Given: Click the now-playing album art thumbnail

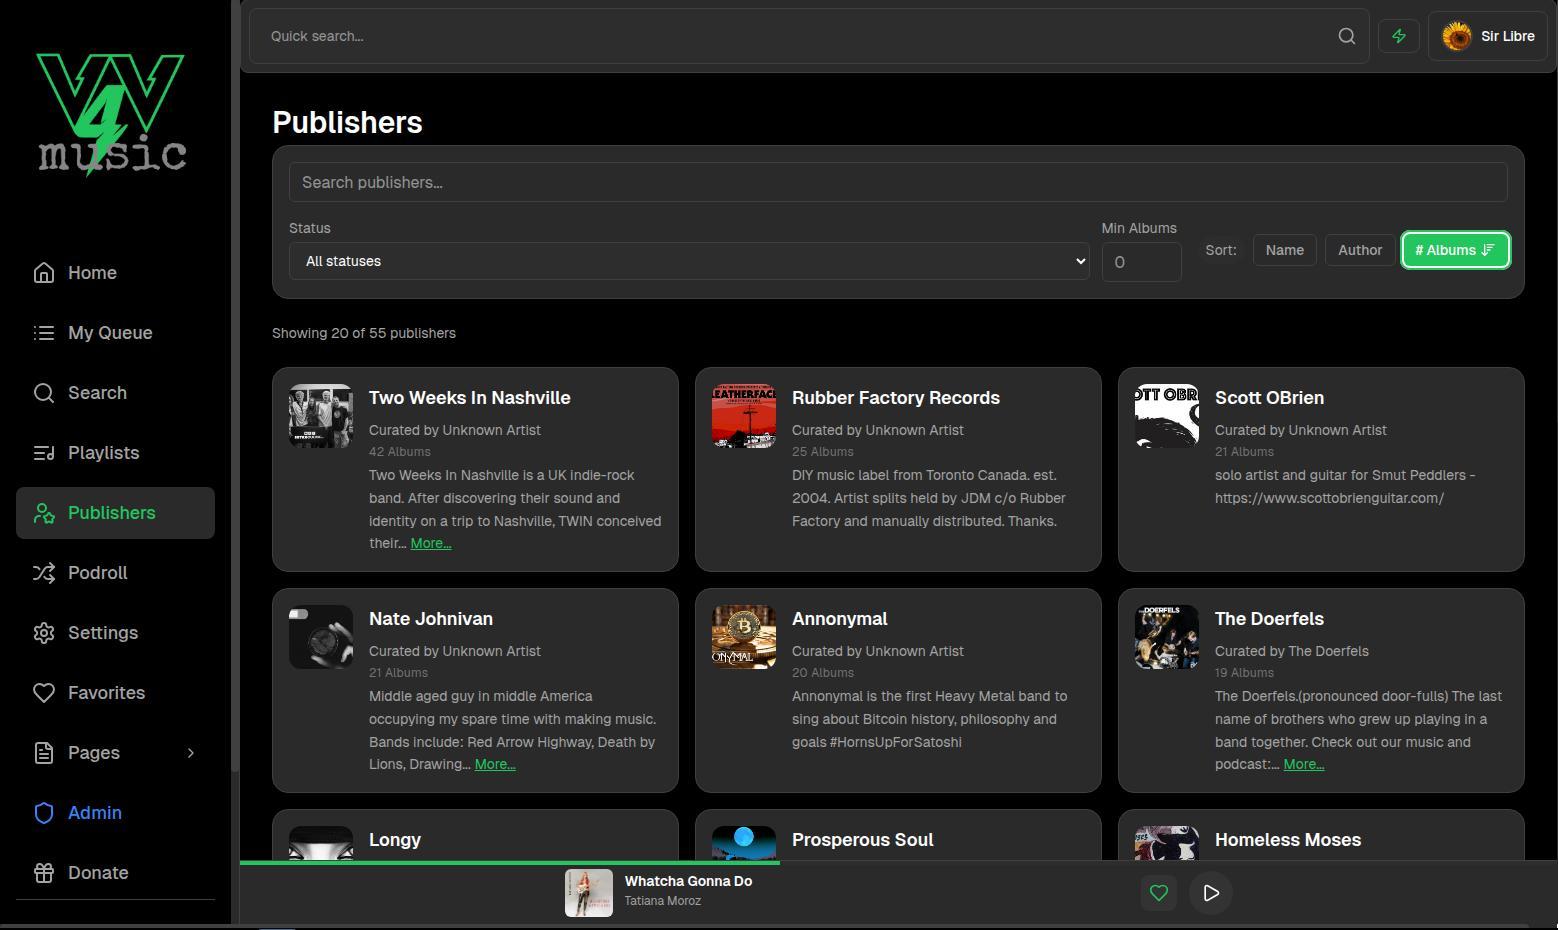Looking at the screenshot, I should 588,893.
